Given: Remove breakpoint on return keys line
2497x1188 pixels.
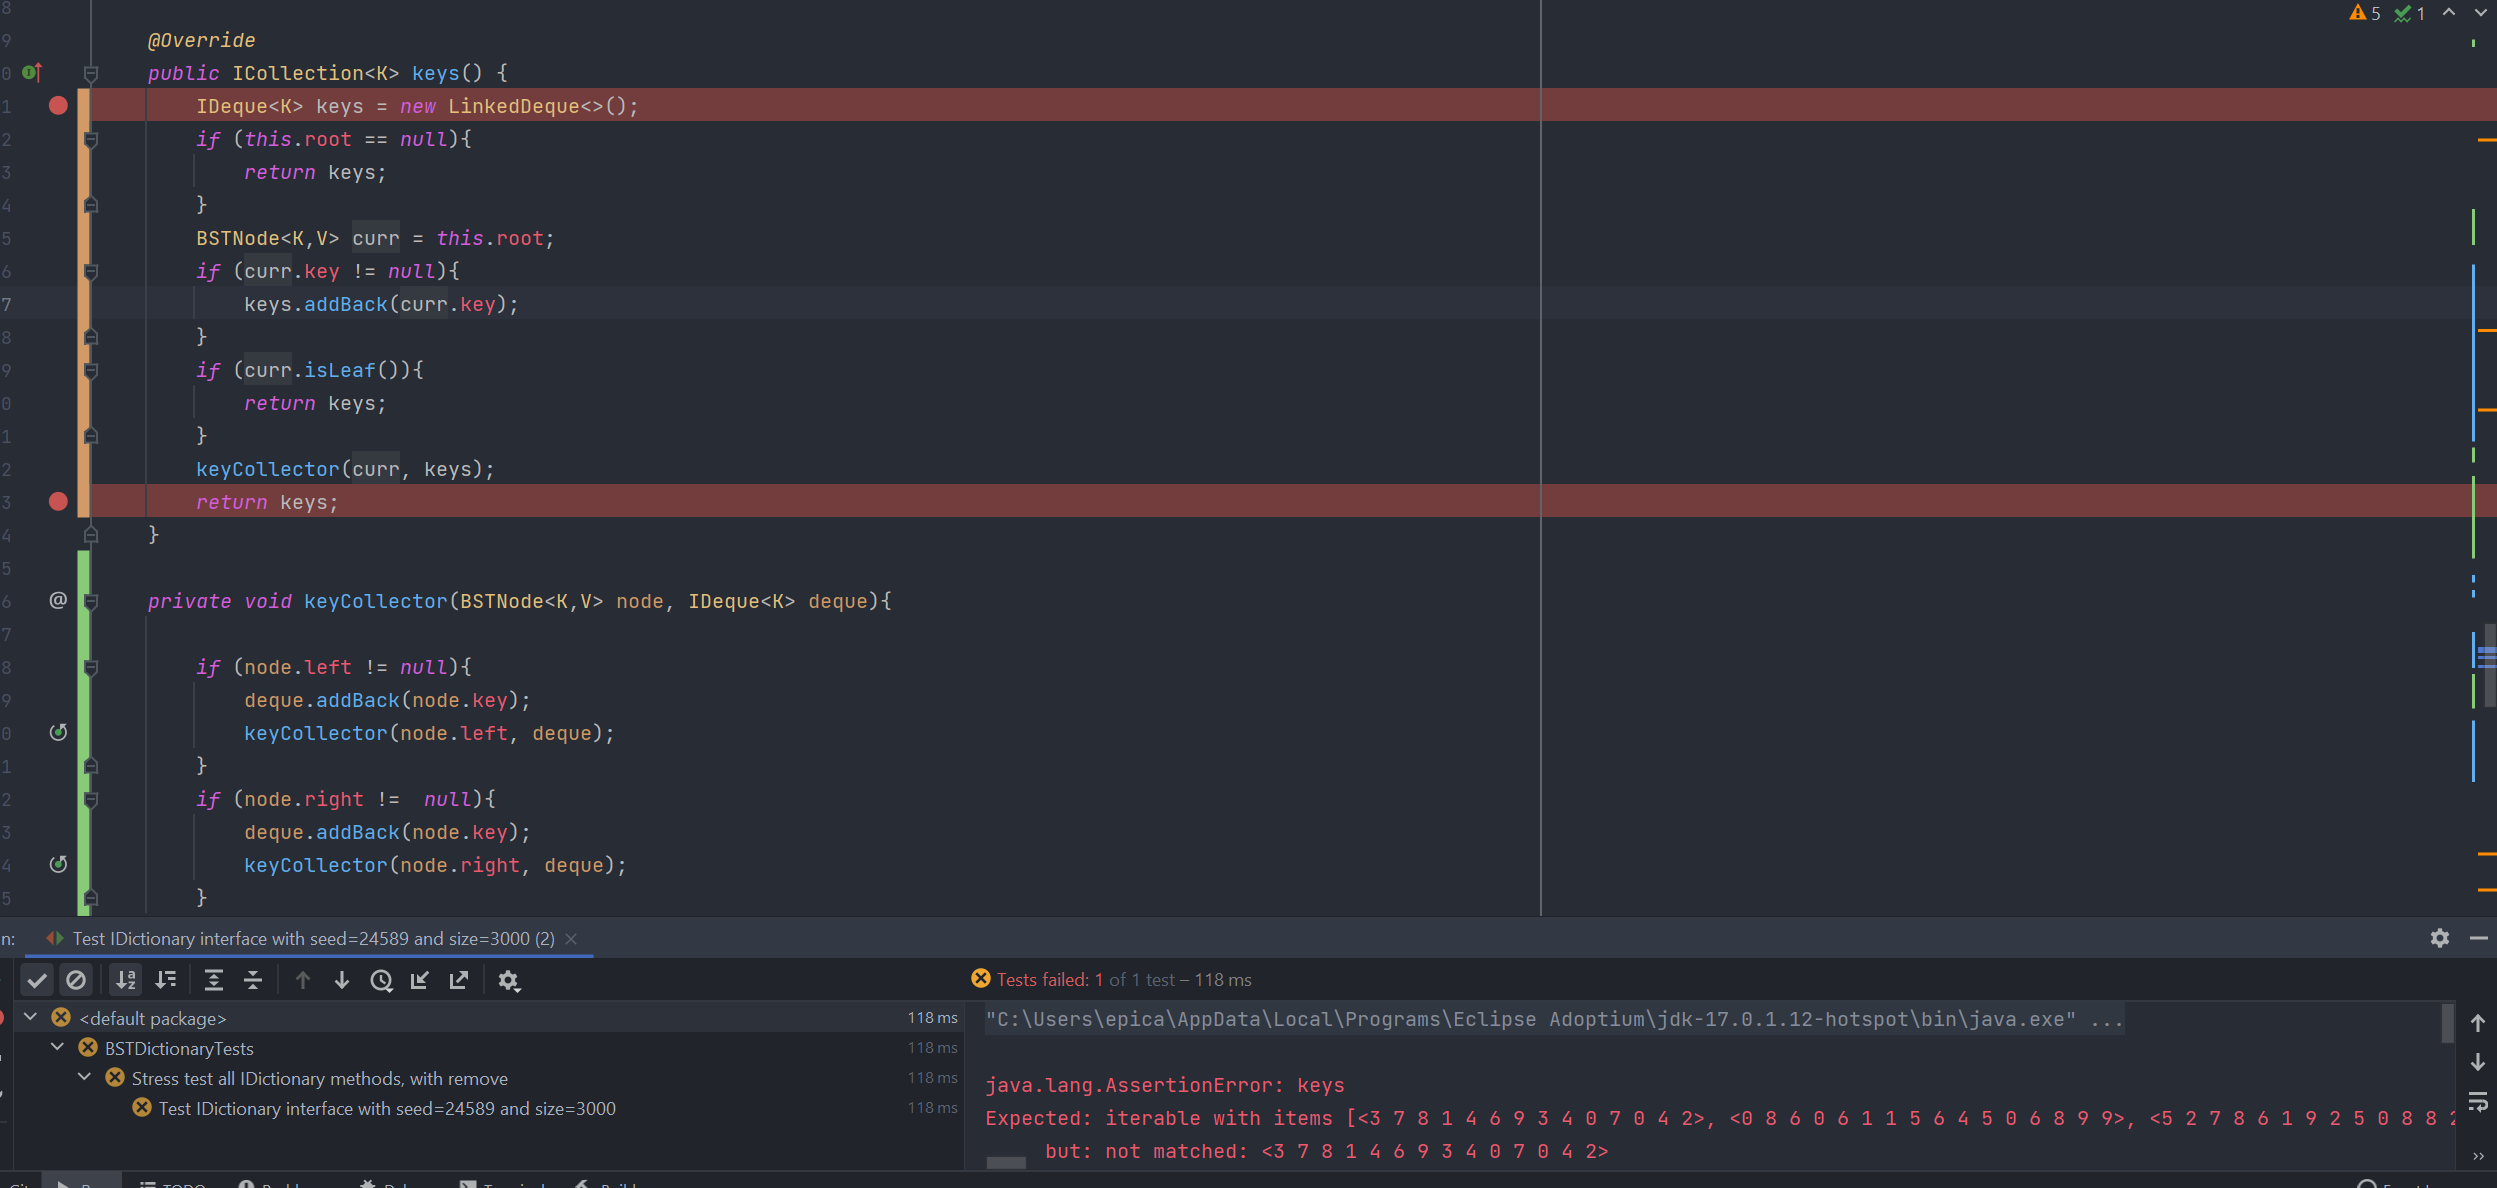Looking at the screenshot, I should coord(58,502).
